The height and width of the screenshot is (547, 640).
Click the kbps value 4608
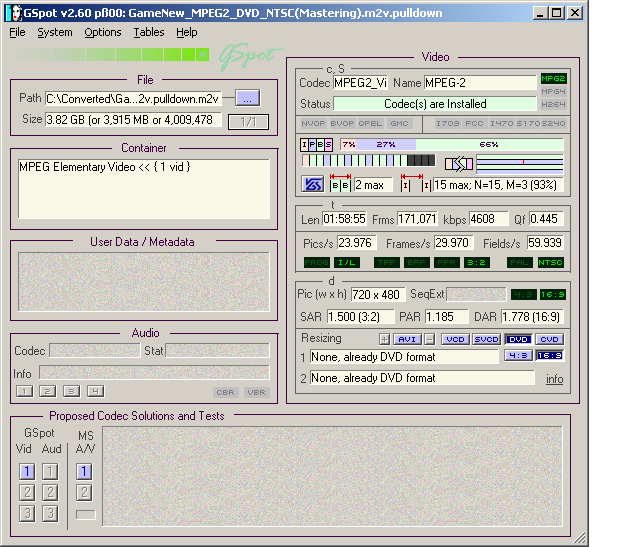click(488, 219)
